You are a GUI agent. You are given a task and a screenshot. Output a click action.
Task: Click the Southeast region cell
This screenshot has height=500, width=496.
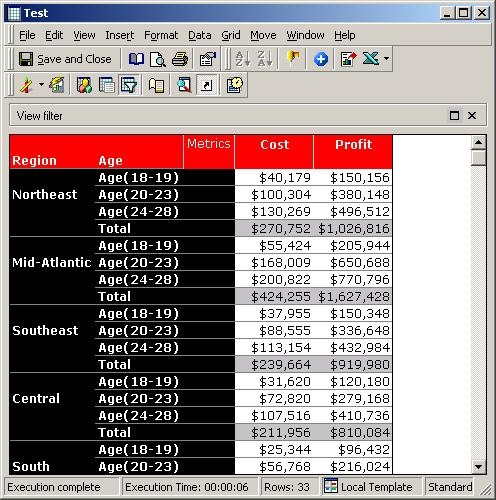[52, 339]
